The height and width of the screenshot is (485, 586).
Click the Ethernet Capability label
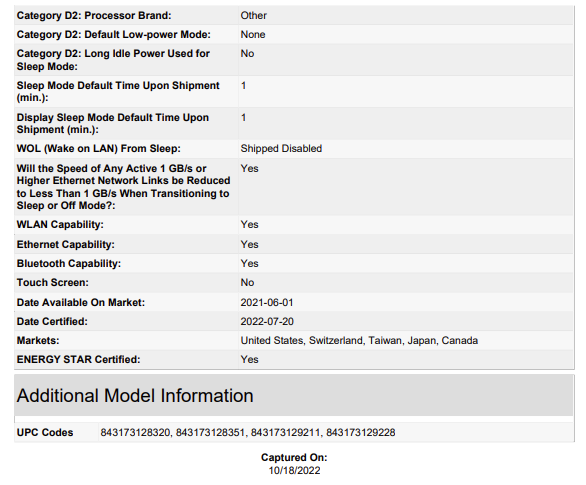[66, 244]
